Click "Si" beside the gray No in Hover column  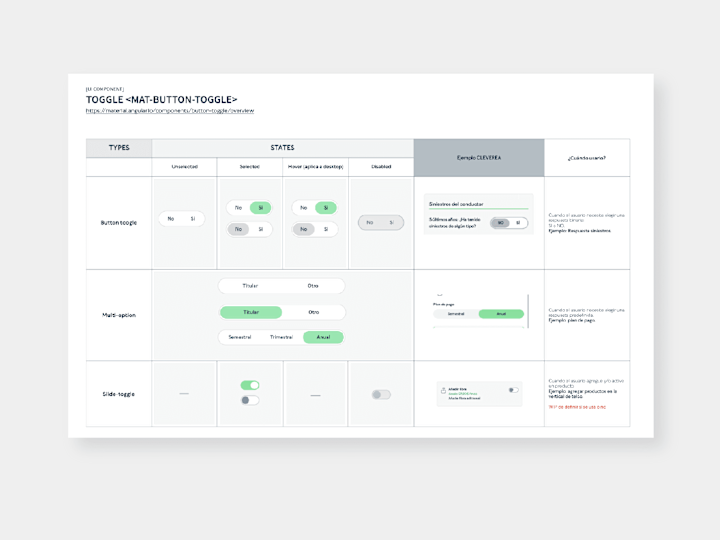326,229
